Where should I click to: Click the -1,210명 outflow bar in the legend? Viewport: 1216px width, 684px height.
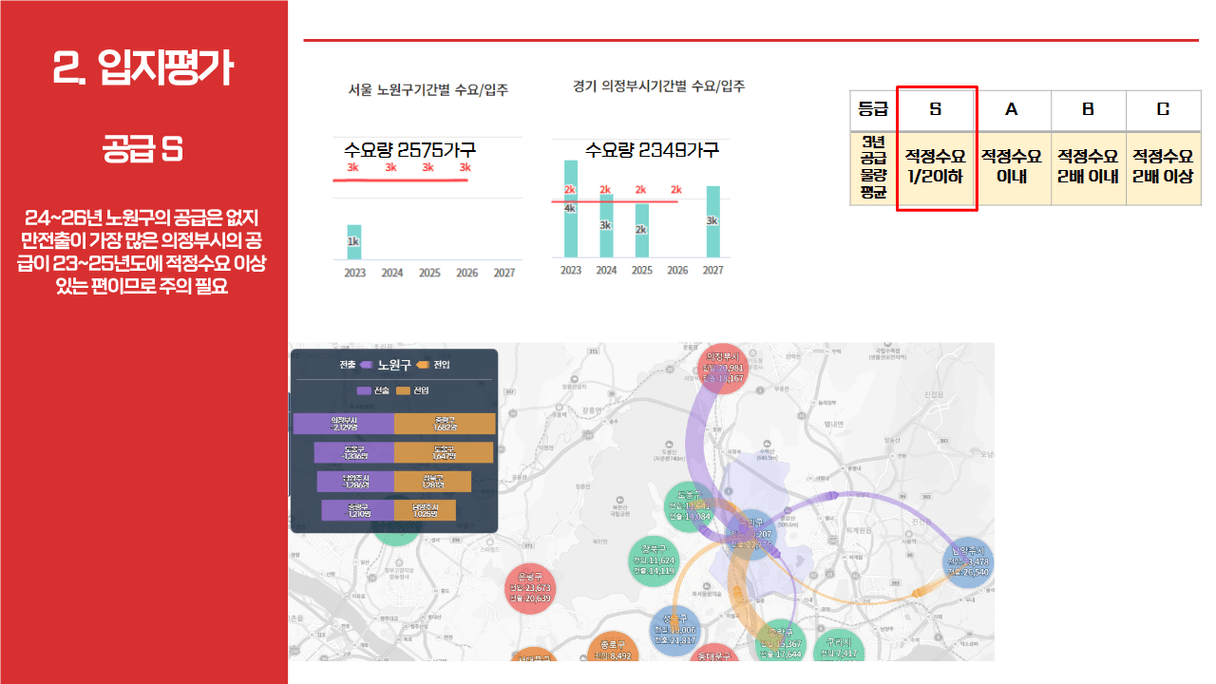point(358,510)
